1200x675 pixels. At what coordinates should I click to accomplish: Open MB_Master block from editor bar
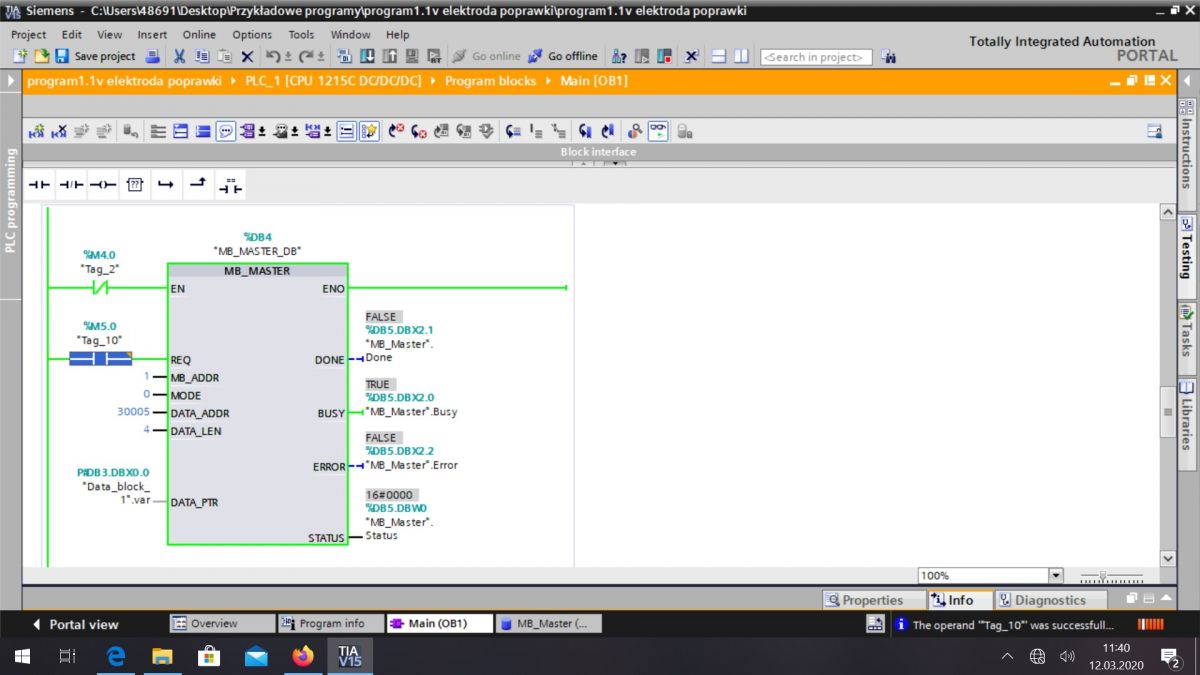point(550,623)
